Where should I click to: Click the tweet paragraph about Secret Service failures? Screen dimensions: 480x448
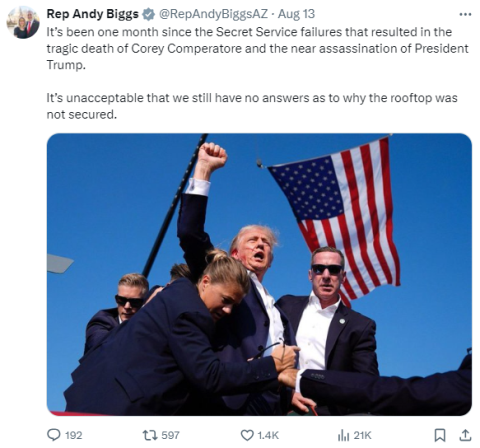[x=257, y=48]
